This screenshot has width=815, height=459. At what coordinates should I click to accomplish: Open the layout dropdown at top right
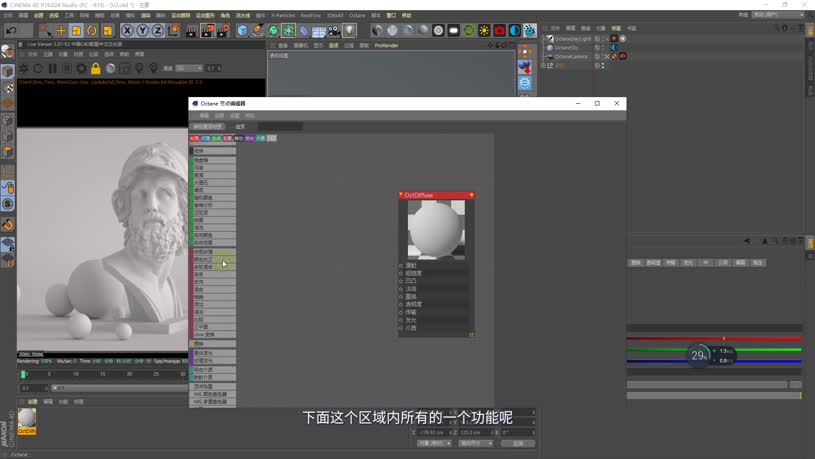click(x=778, y=15)
